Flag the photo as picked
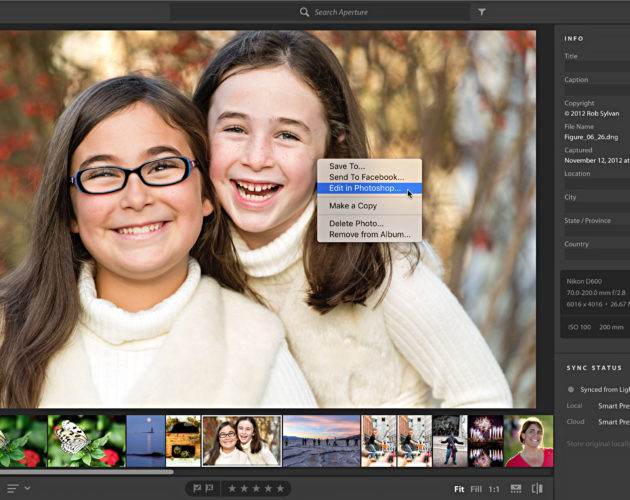This screenshot has width=630, height=500. coord(197,488)
